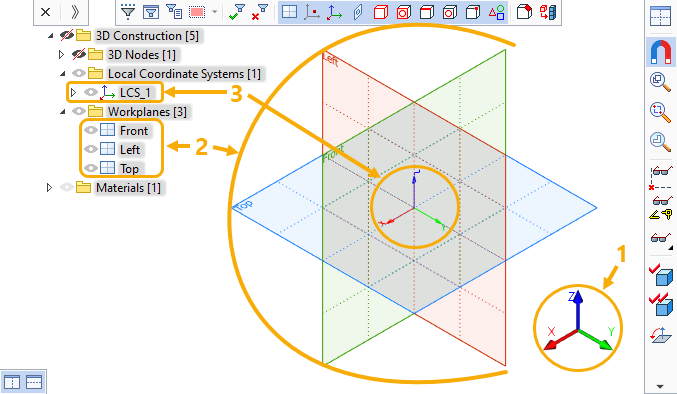Viewport: 677px width, 394px height.
Task: Hide the Front workplane eye icon
Action: [91, 130]
